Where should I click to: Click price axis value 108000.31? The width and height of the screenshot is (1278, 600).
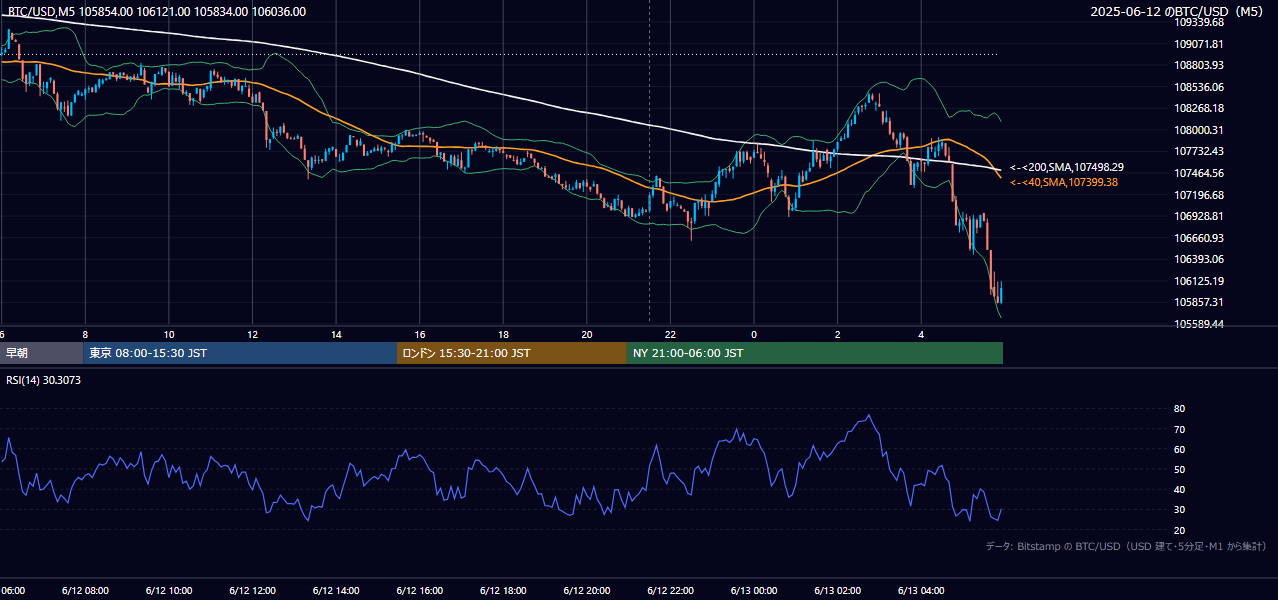[x=1199, y=130]
